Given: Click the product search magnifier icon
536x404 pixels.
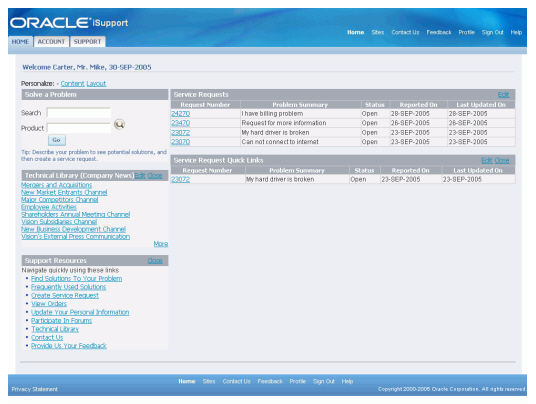Looking at the screenshot, I should pyautogui.click(x=119, y=124).
